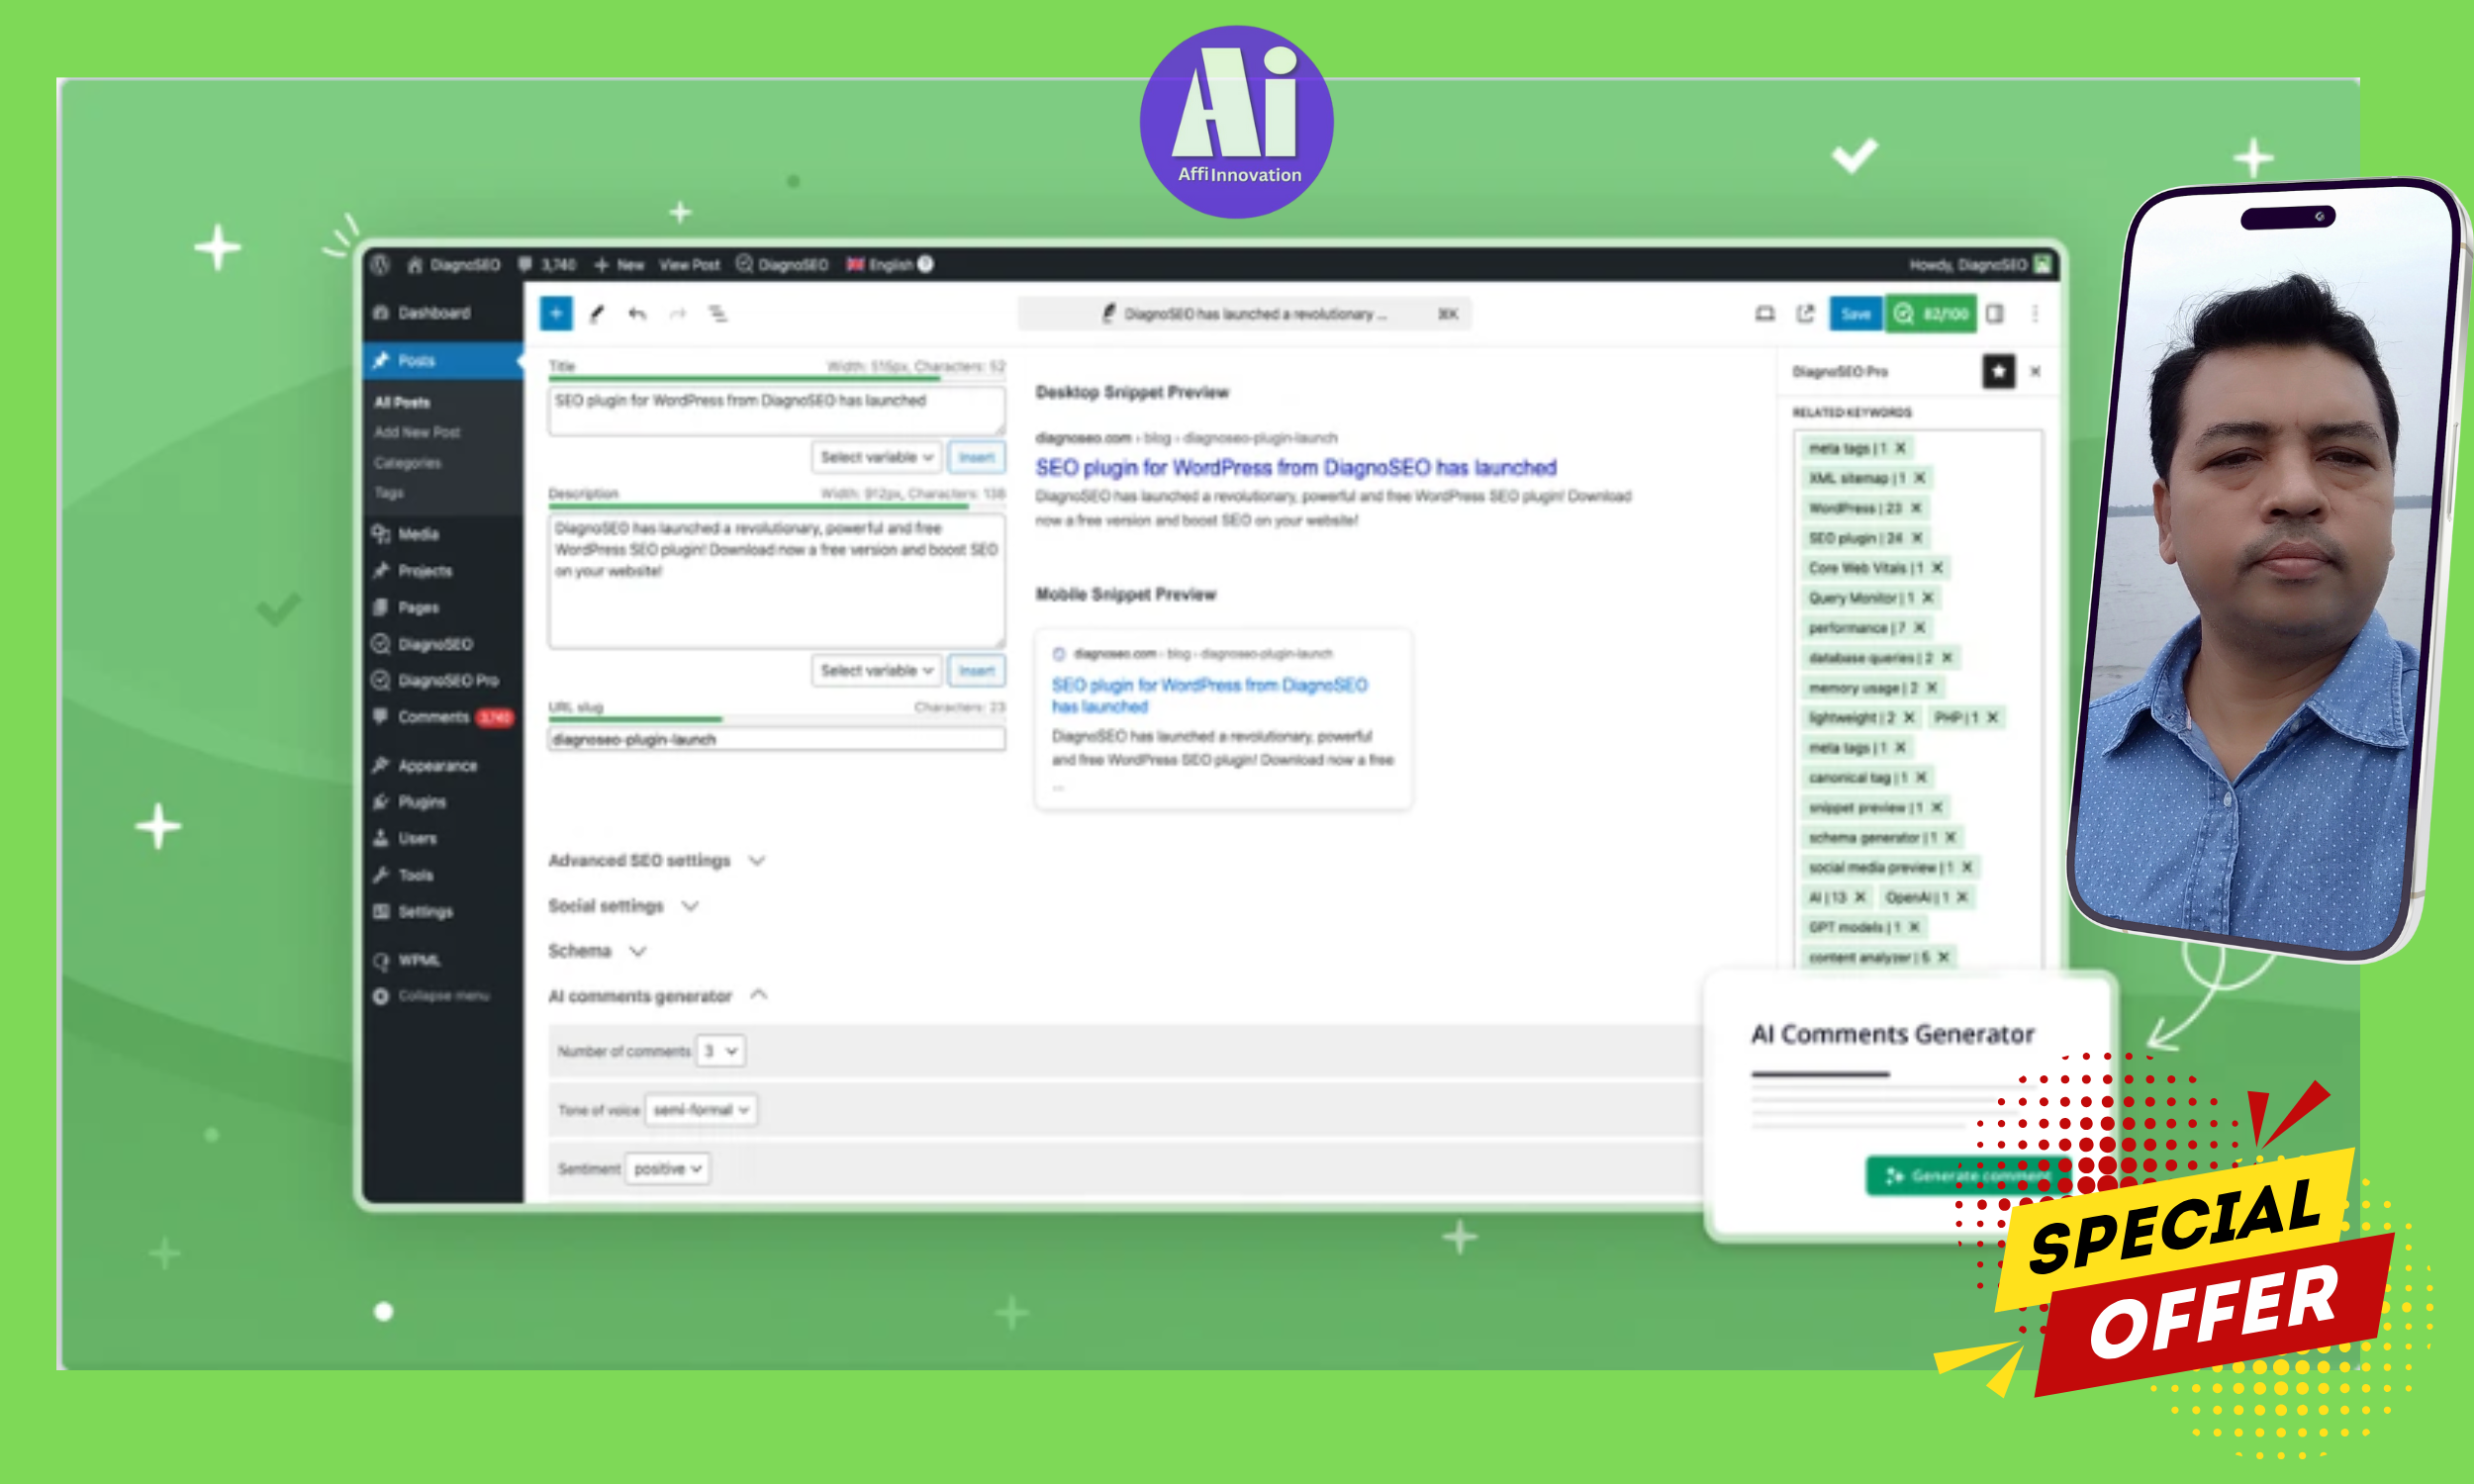Viewport: 2474px width, 1484px height.
Task: Expand Advanced SEO settings section
Action: (x=657, y=861)
